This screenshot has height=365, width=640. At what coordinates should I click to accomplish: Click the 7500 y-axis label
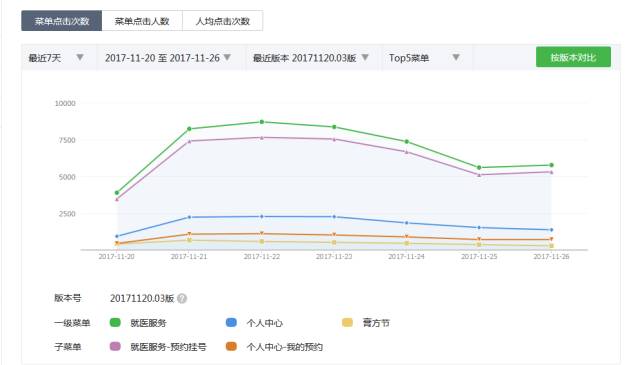click(67, 140)
